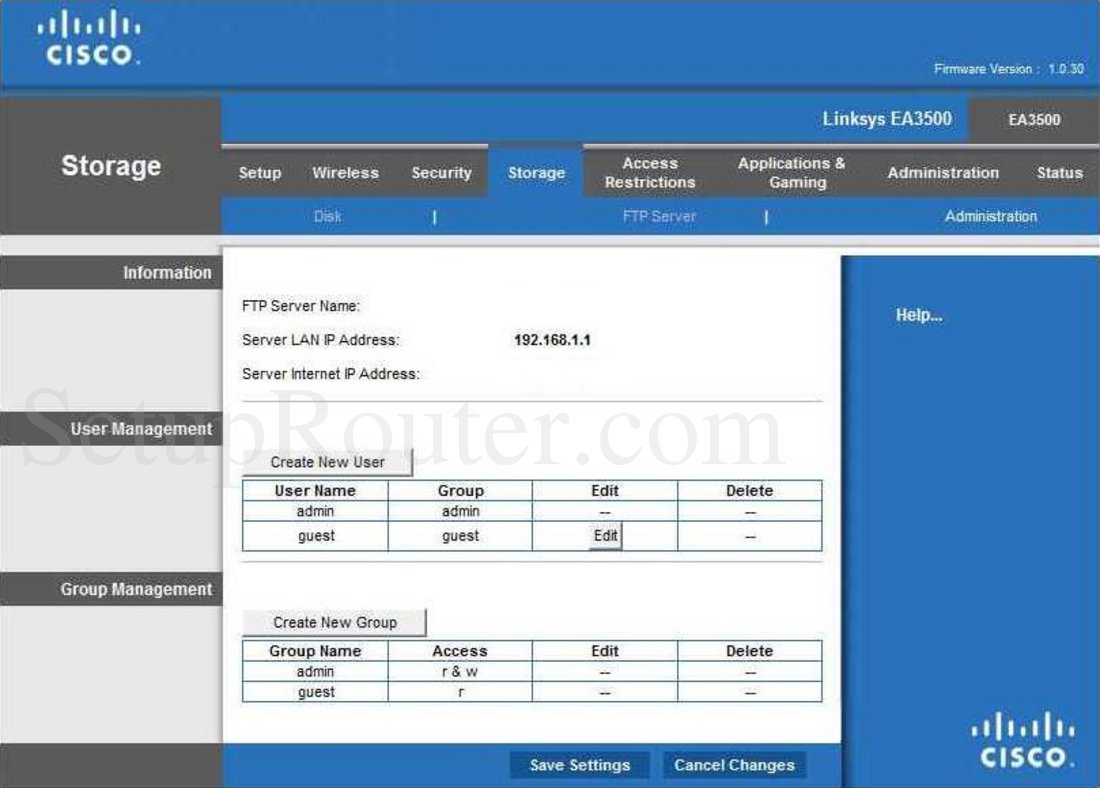Screen dimensions: 1100x788
Task: Switch to the Wireless tab
Action: coord(345,173)
